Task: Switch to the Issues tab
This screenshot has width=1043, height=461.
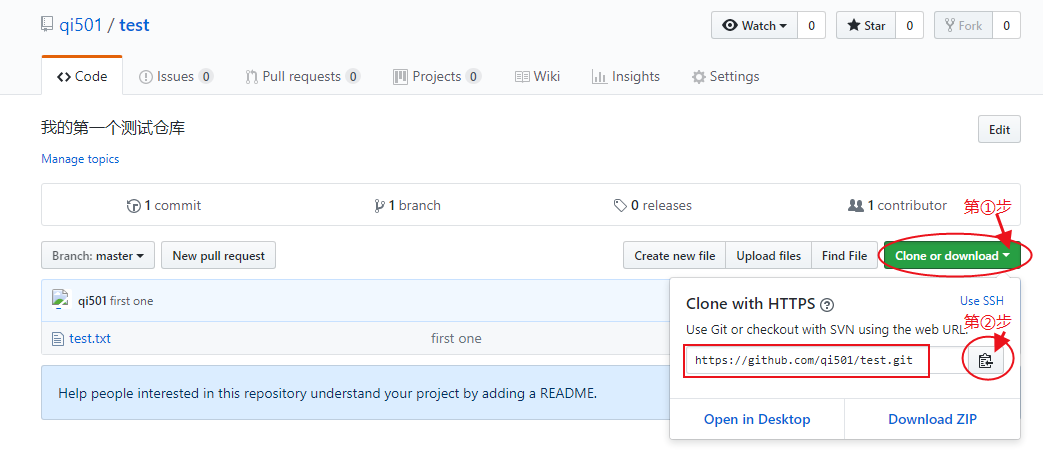Action: pyautogui.click(x=176, y=77)
